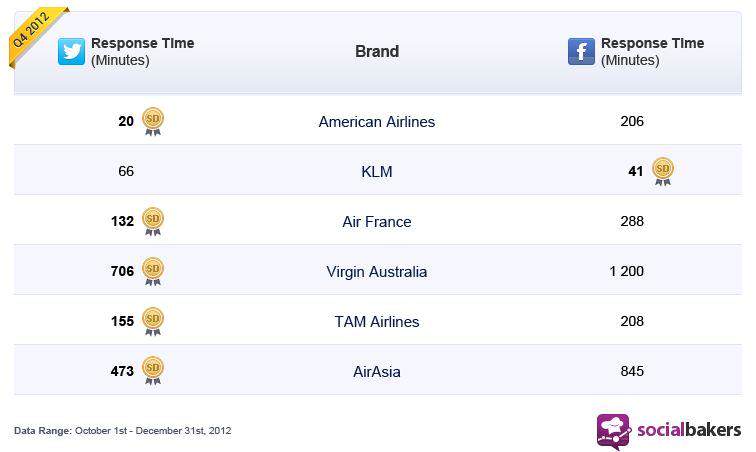Open the AirAsia brand link
This screenshot has height=452, width=756.
point(377,371)
